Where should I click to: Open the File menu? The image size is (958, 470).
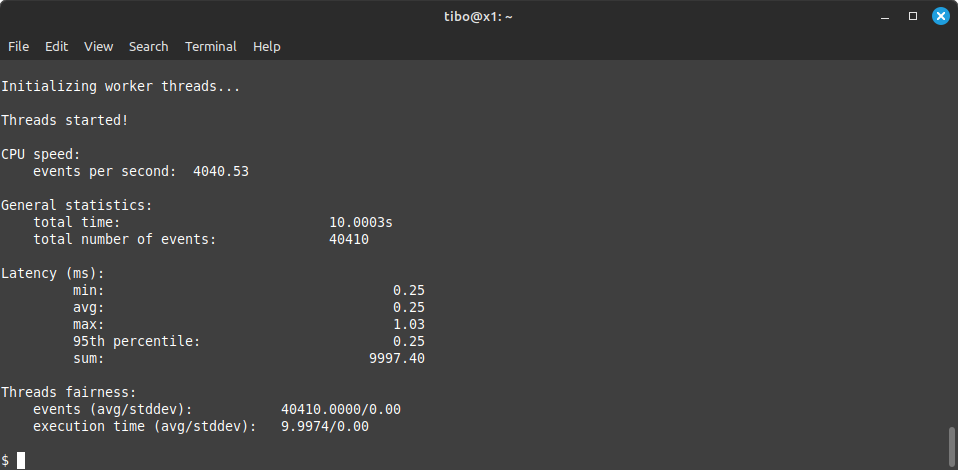tap(18, 46)
